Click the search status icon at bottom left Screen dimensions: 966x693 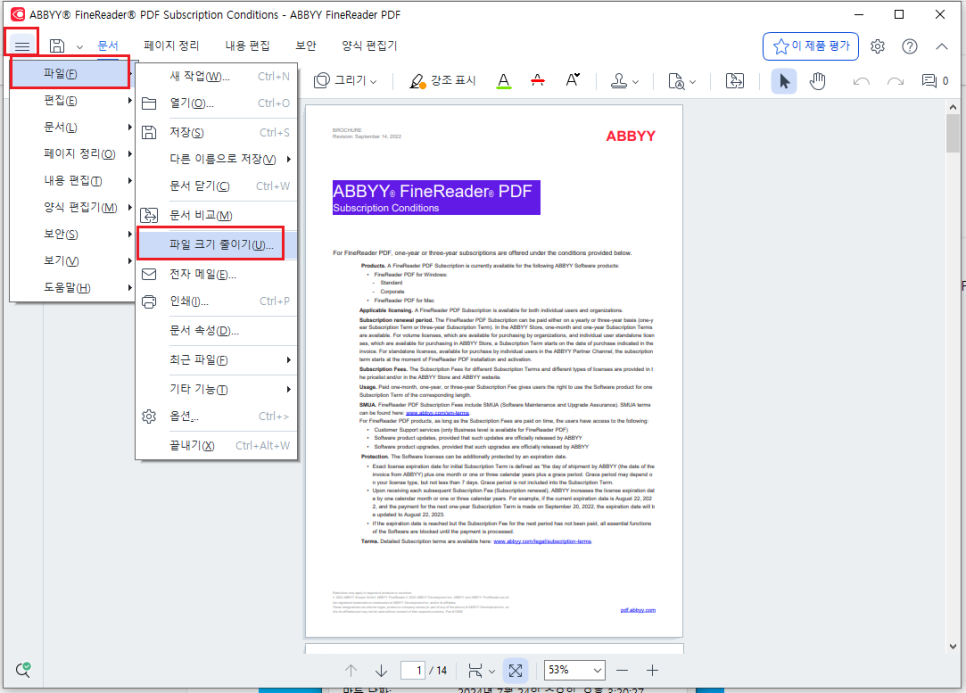23,670
